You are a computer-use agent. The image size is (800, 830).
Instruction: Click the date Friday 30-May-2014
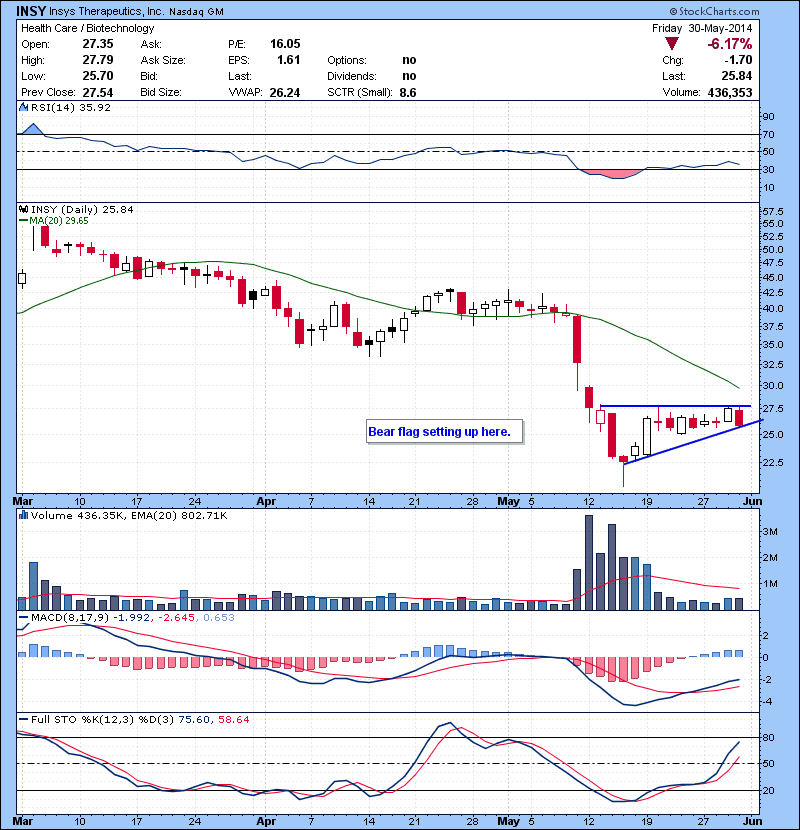[702, 29]
